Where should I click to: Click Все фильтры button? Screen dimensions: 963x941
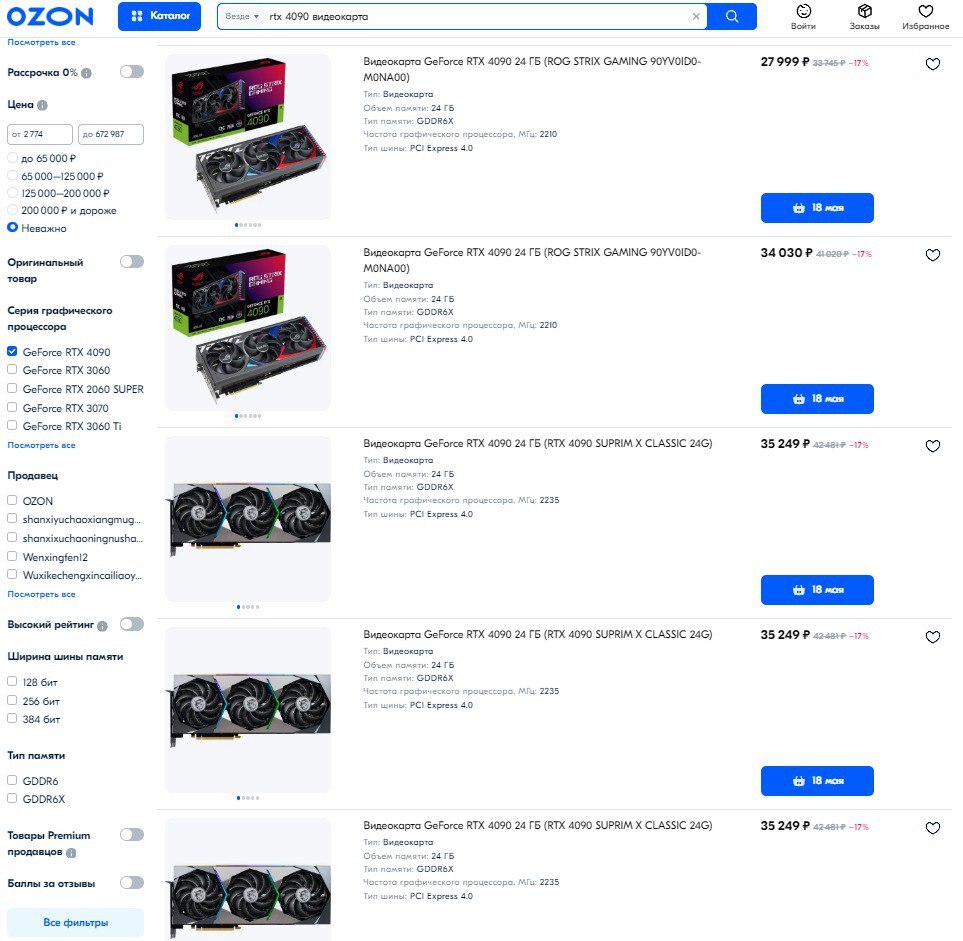click(x=76, y=922)
